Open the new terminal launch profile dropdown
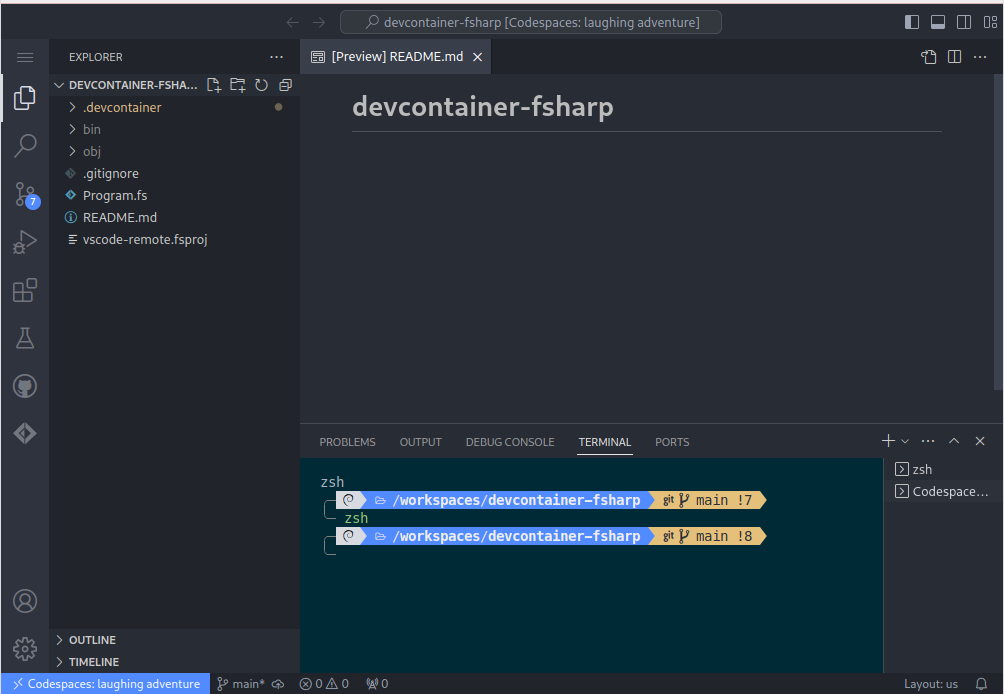1004x694 pixels. point(905,441)
